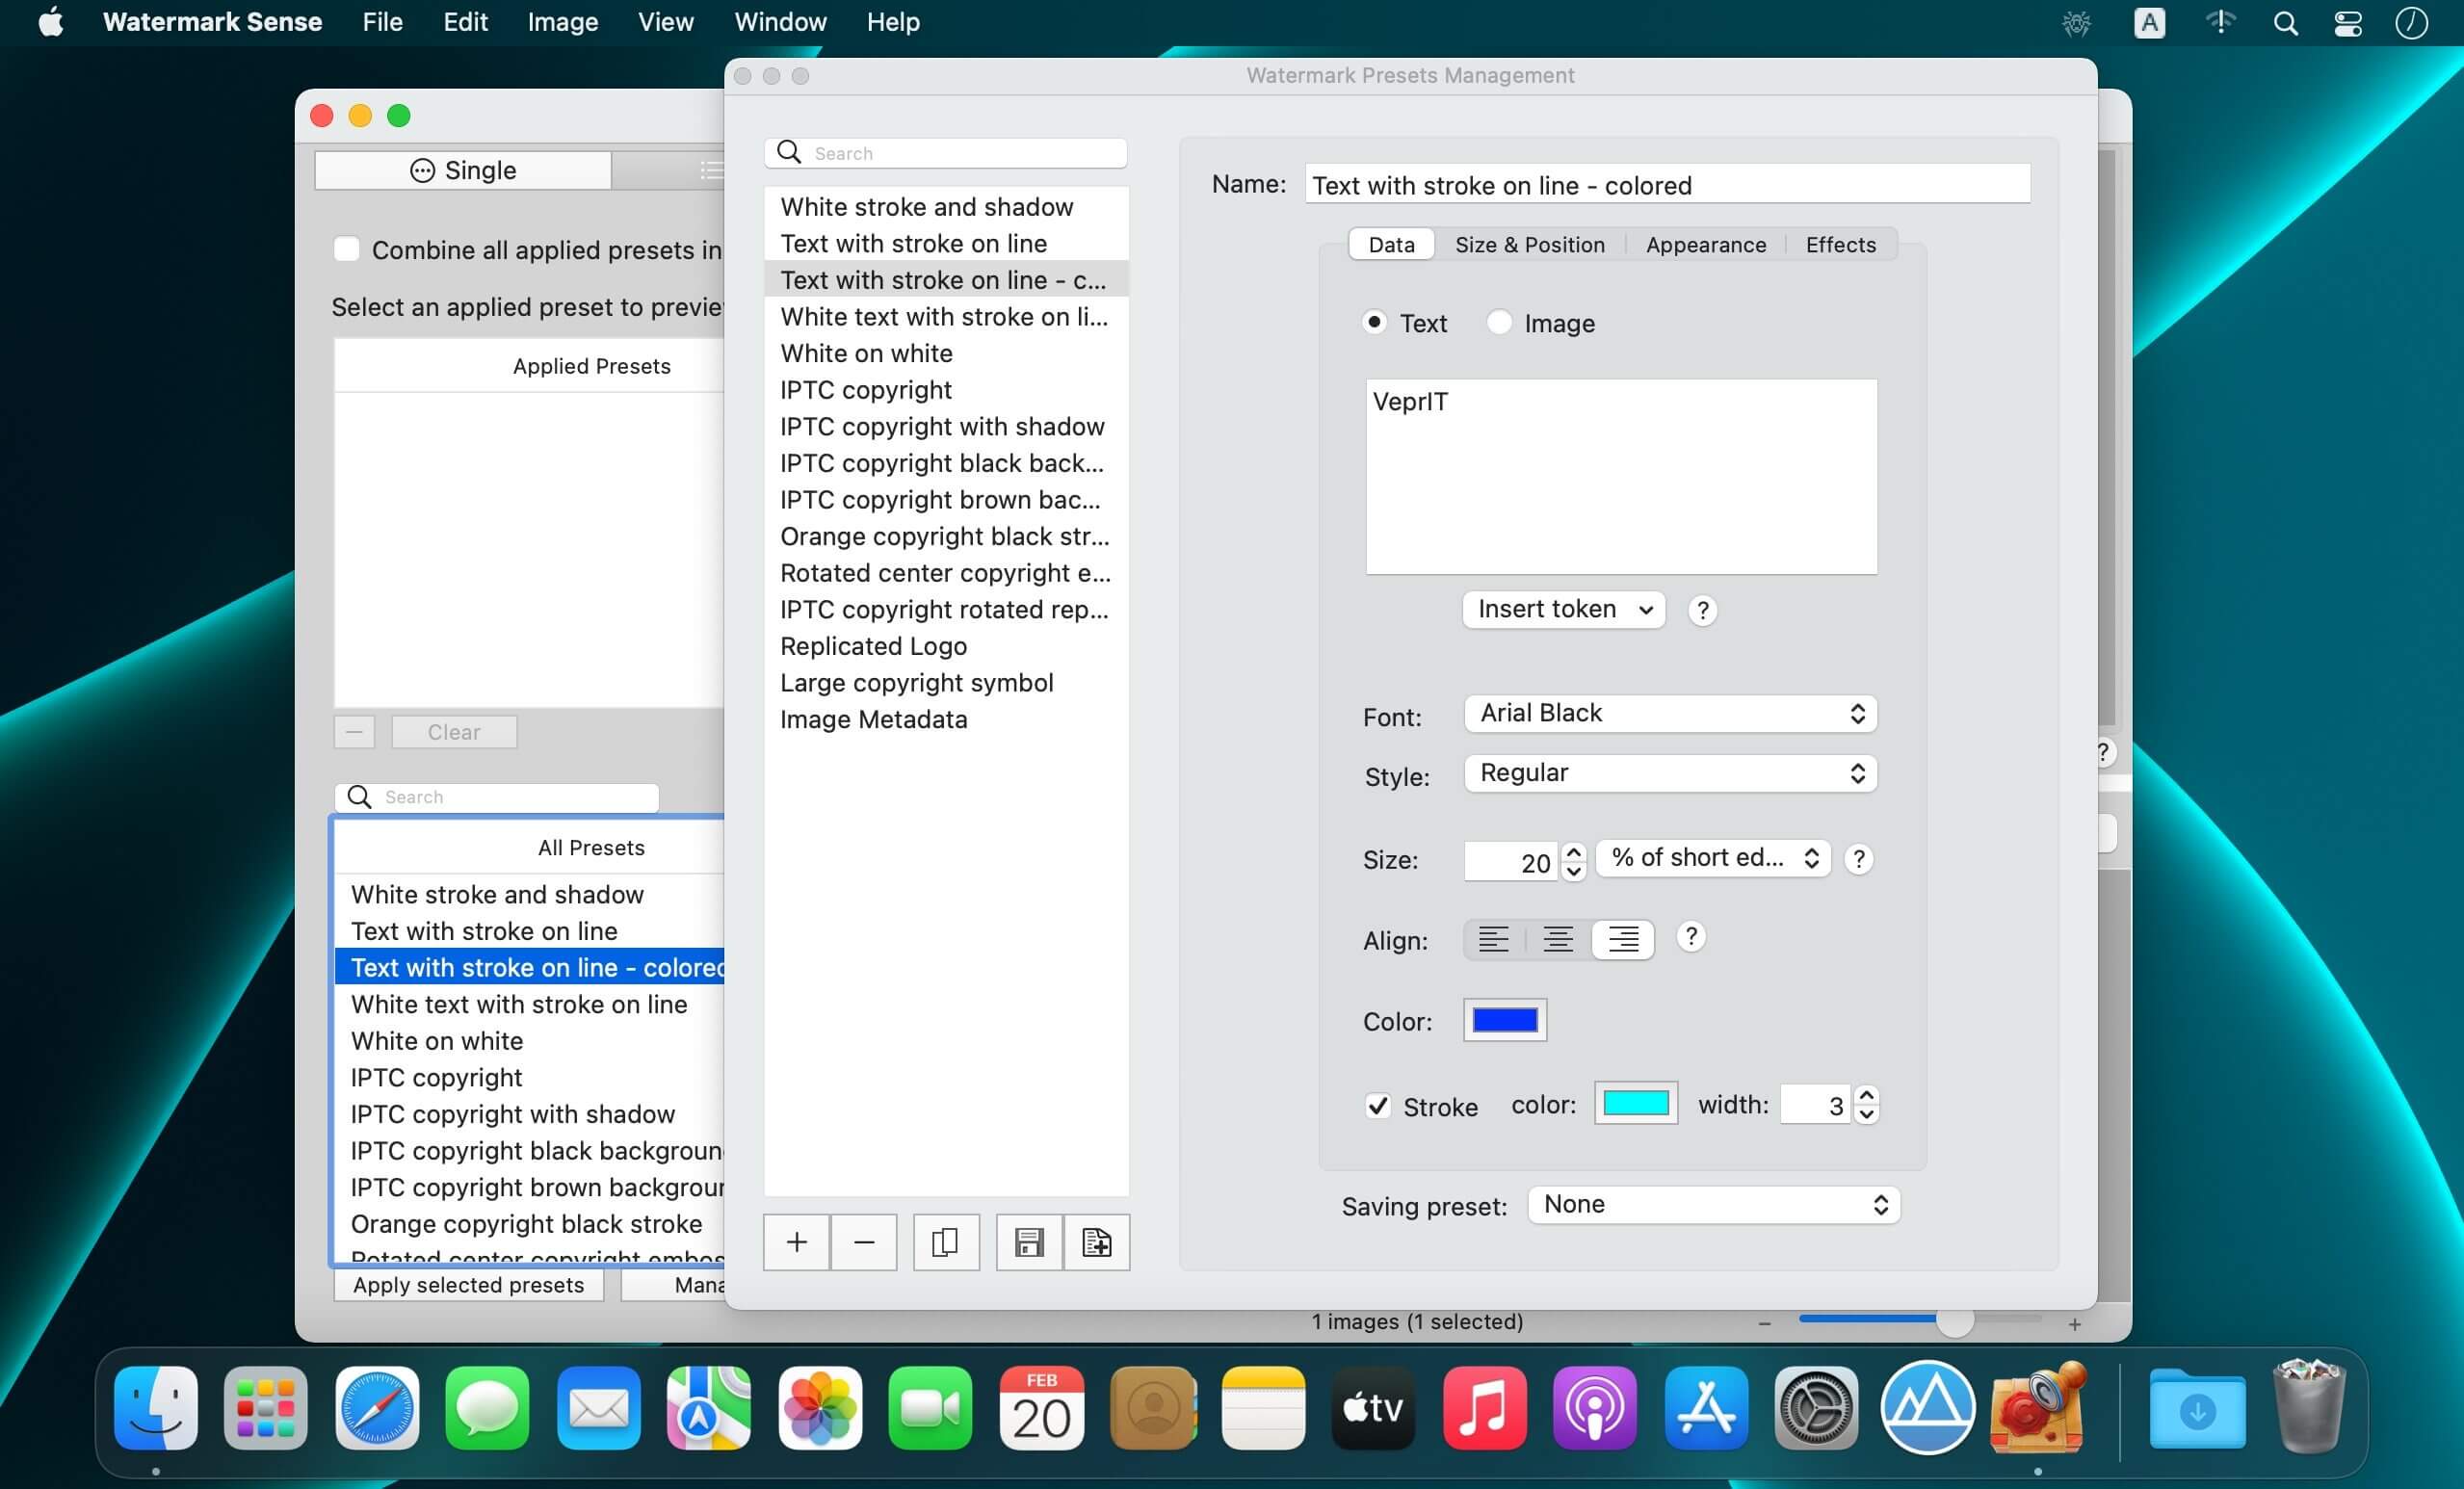Open the size unit dropdown

point(1713,858)
